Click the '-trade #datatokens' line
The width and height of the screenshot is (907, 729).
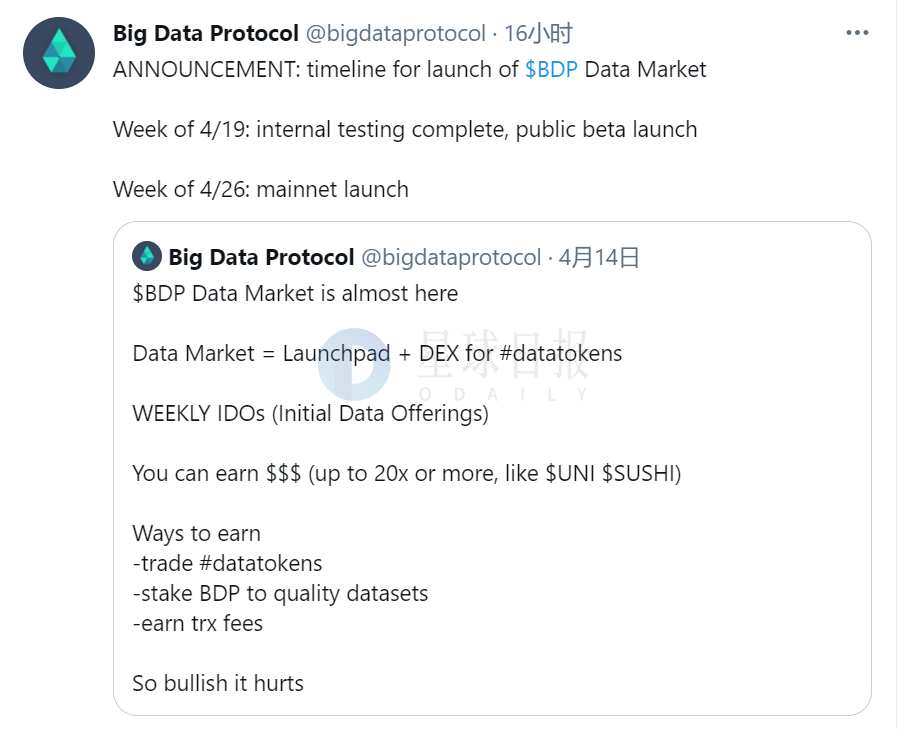coord(227,563)
